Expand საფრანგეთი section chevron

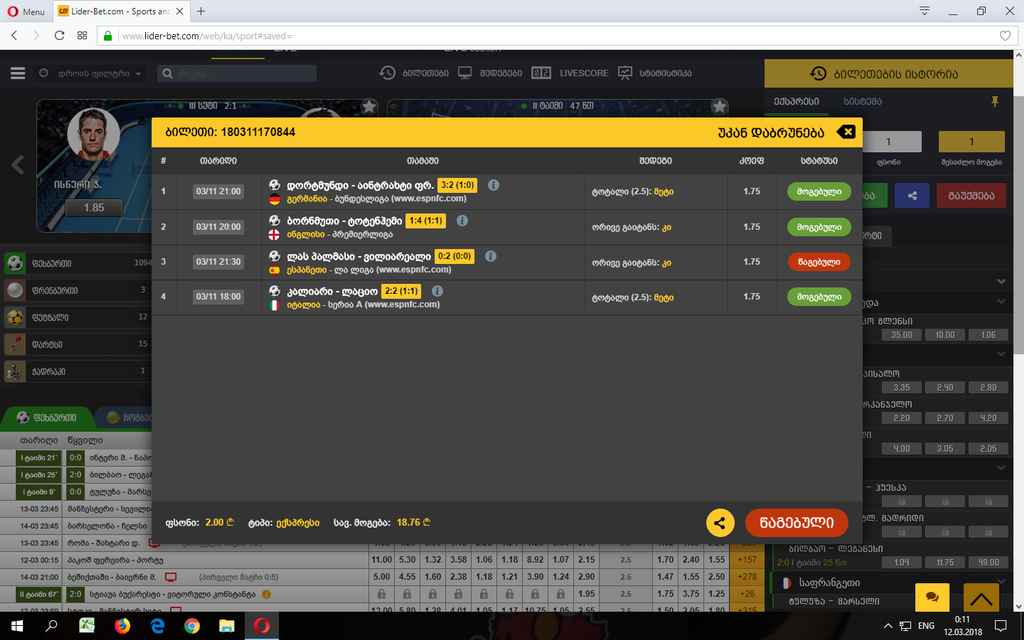tap(1001, 582)
